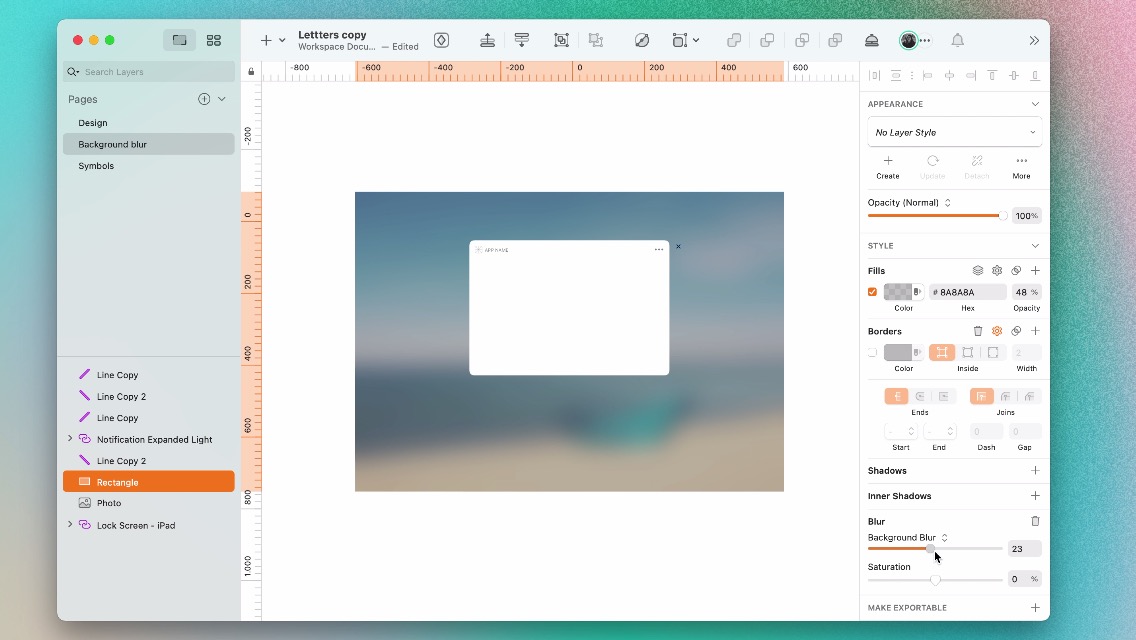Click inside the Search Layers field
The height and width of the screenshot is (640, 1136).
pos(148,71)
